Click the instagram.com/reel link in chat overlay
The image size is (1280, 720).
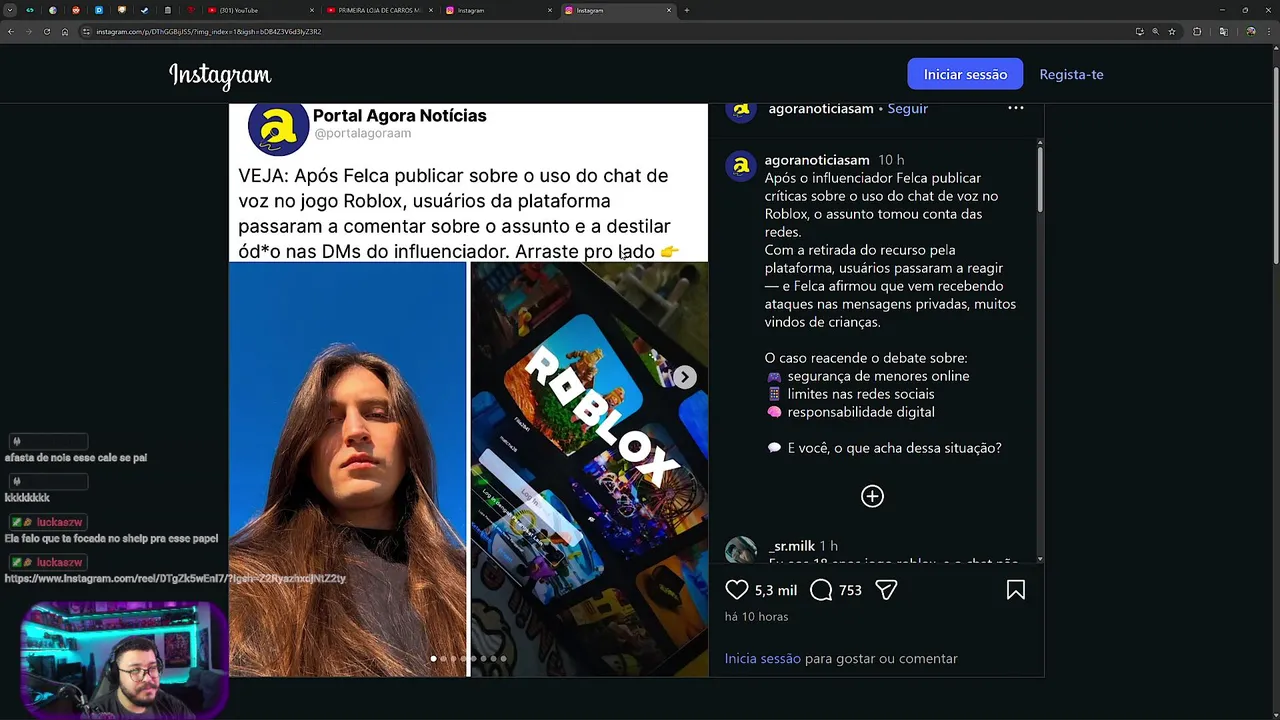[x=175, y=578]
